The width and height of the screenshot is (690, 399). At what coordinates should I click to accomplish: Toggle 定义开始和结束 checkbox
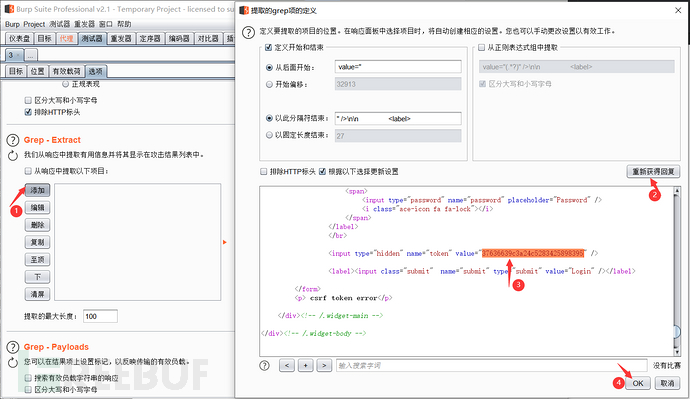(x=268, y=48)
